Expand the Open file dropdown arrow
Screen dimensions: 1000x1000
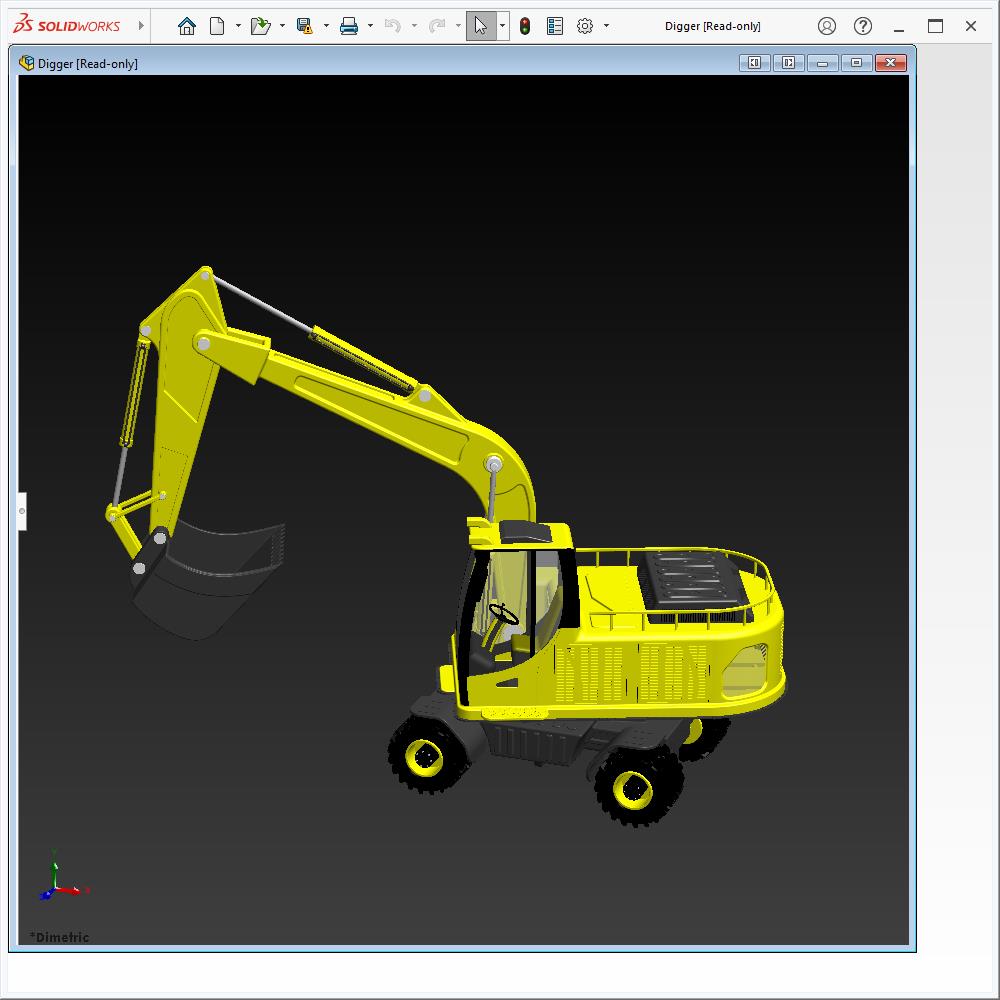[282, 26]
